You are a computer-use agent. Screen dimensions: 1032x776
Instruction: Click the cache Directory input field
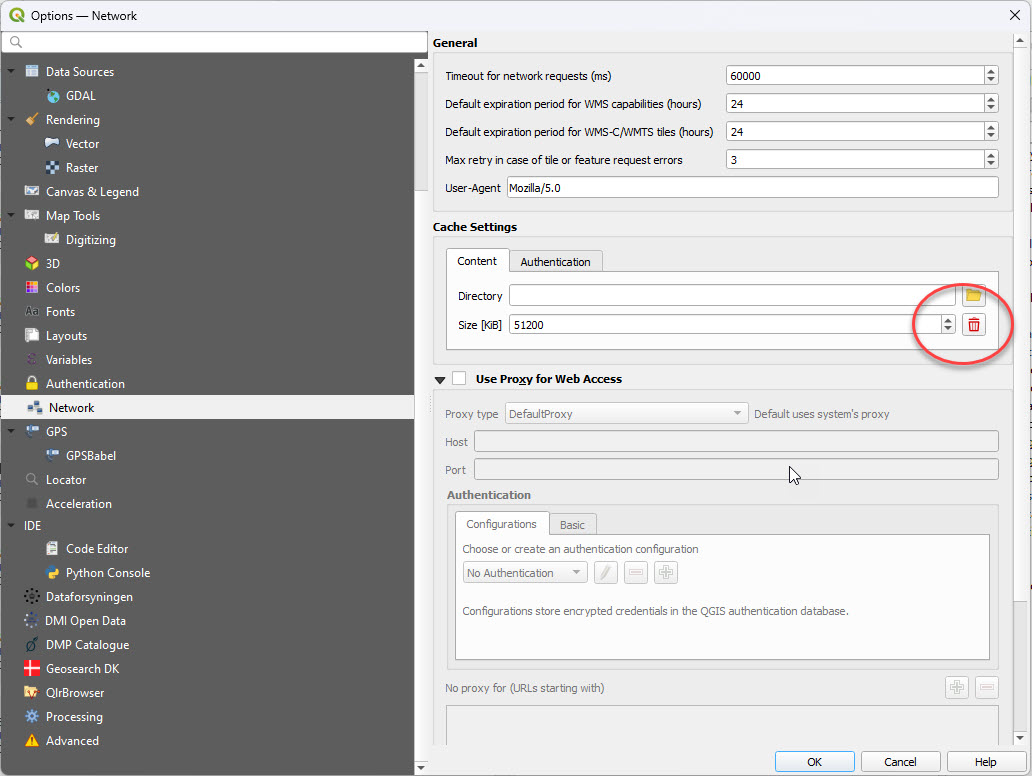coord(733,296)
